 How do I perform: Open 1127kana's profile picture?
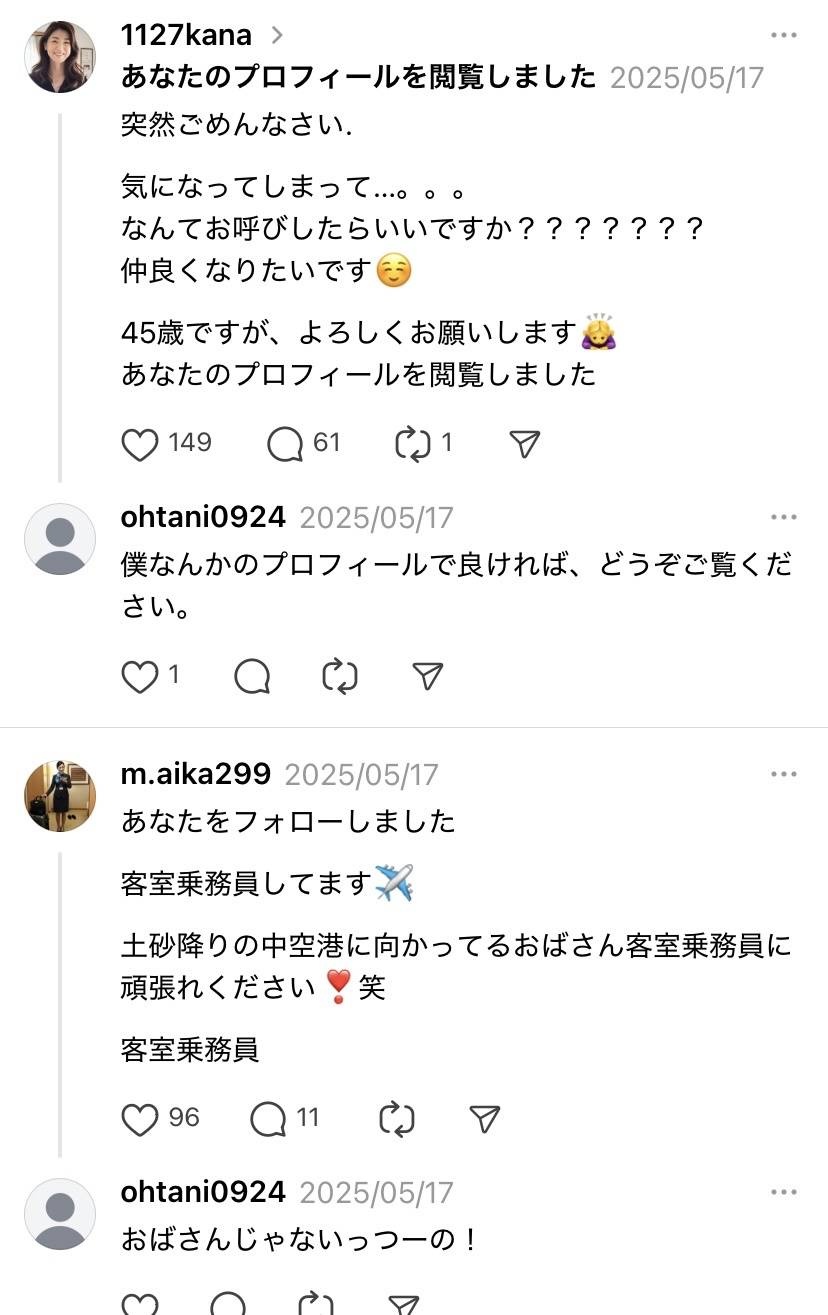click(x=60, y=57)
